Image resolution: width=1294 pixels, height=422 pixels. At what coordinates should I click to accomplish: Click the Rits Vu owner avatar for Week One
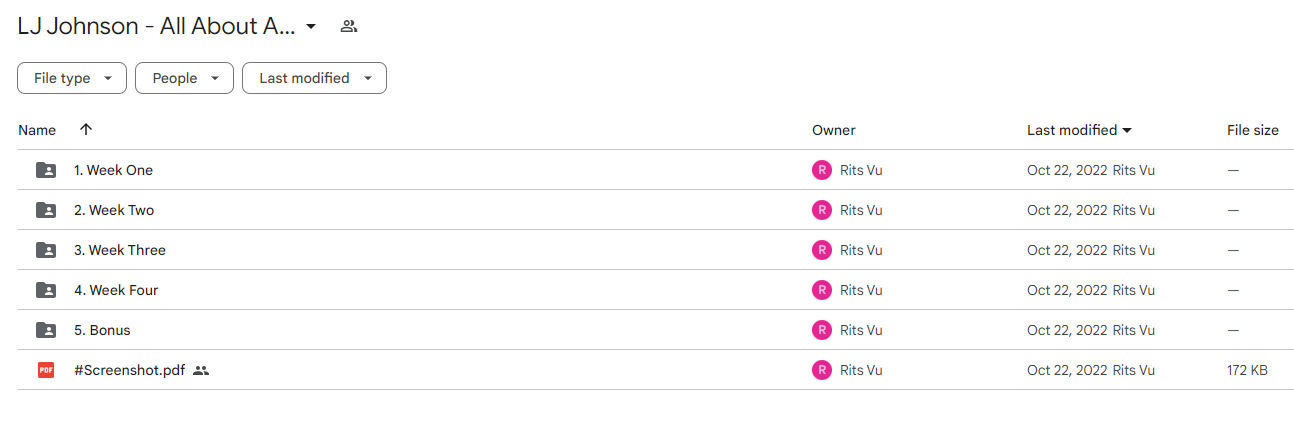point(822,170)
